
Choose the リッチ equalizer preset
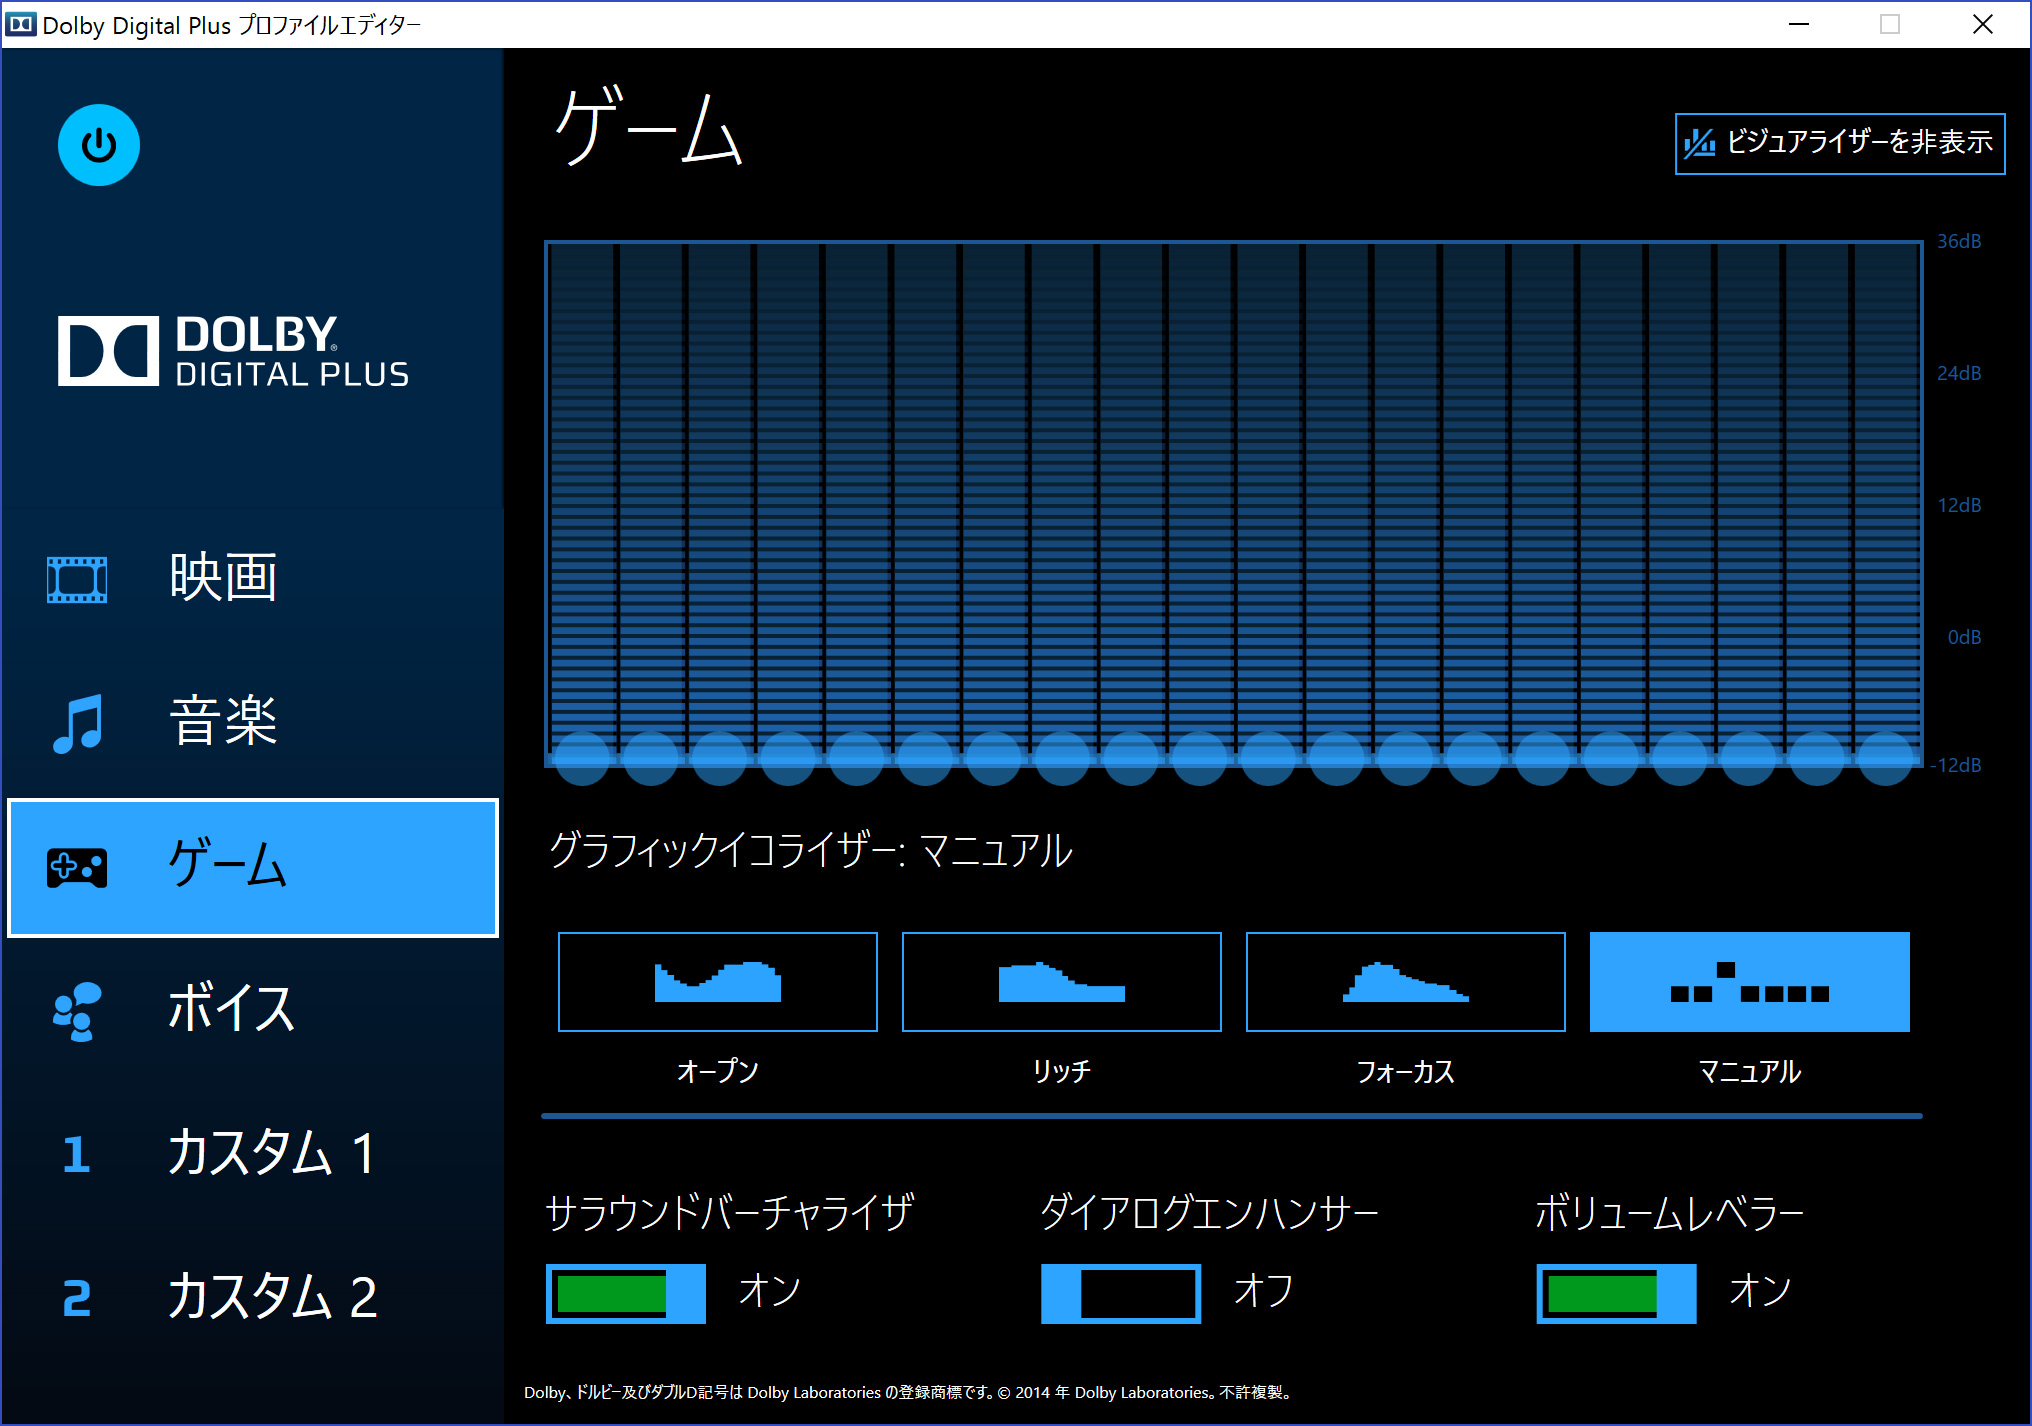coord(1062,982)
